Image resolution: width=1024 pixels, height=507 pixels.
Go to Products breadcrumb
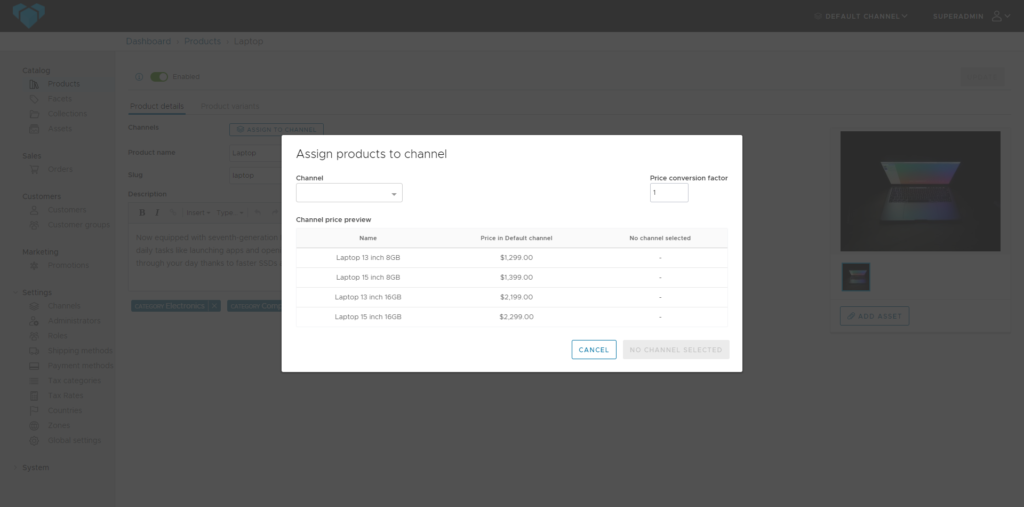[x=202, y=41]
